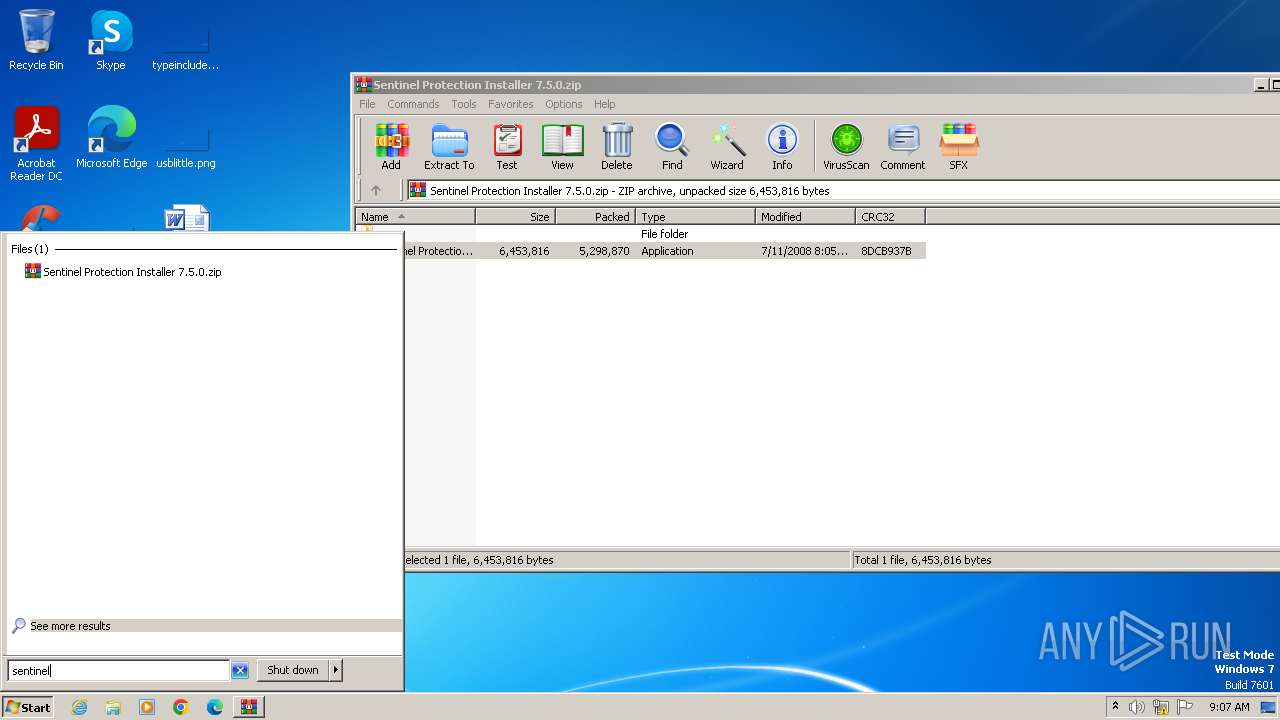Click See more results link

point(70,626)
